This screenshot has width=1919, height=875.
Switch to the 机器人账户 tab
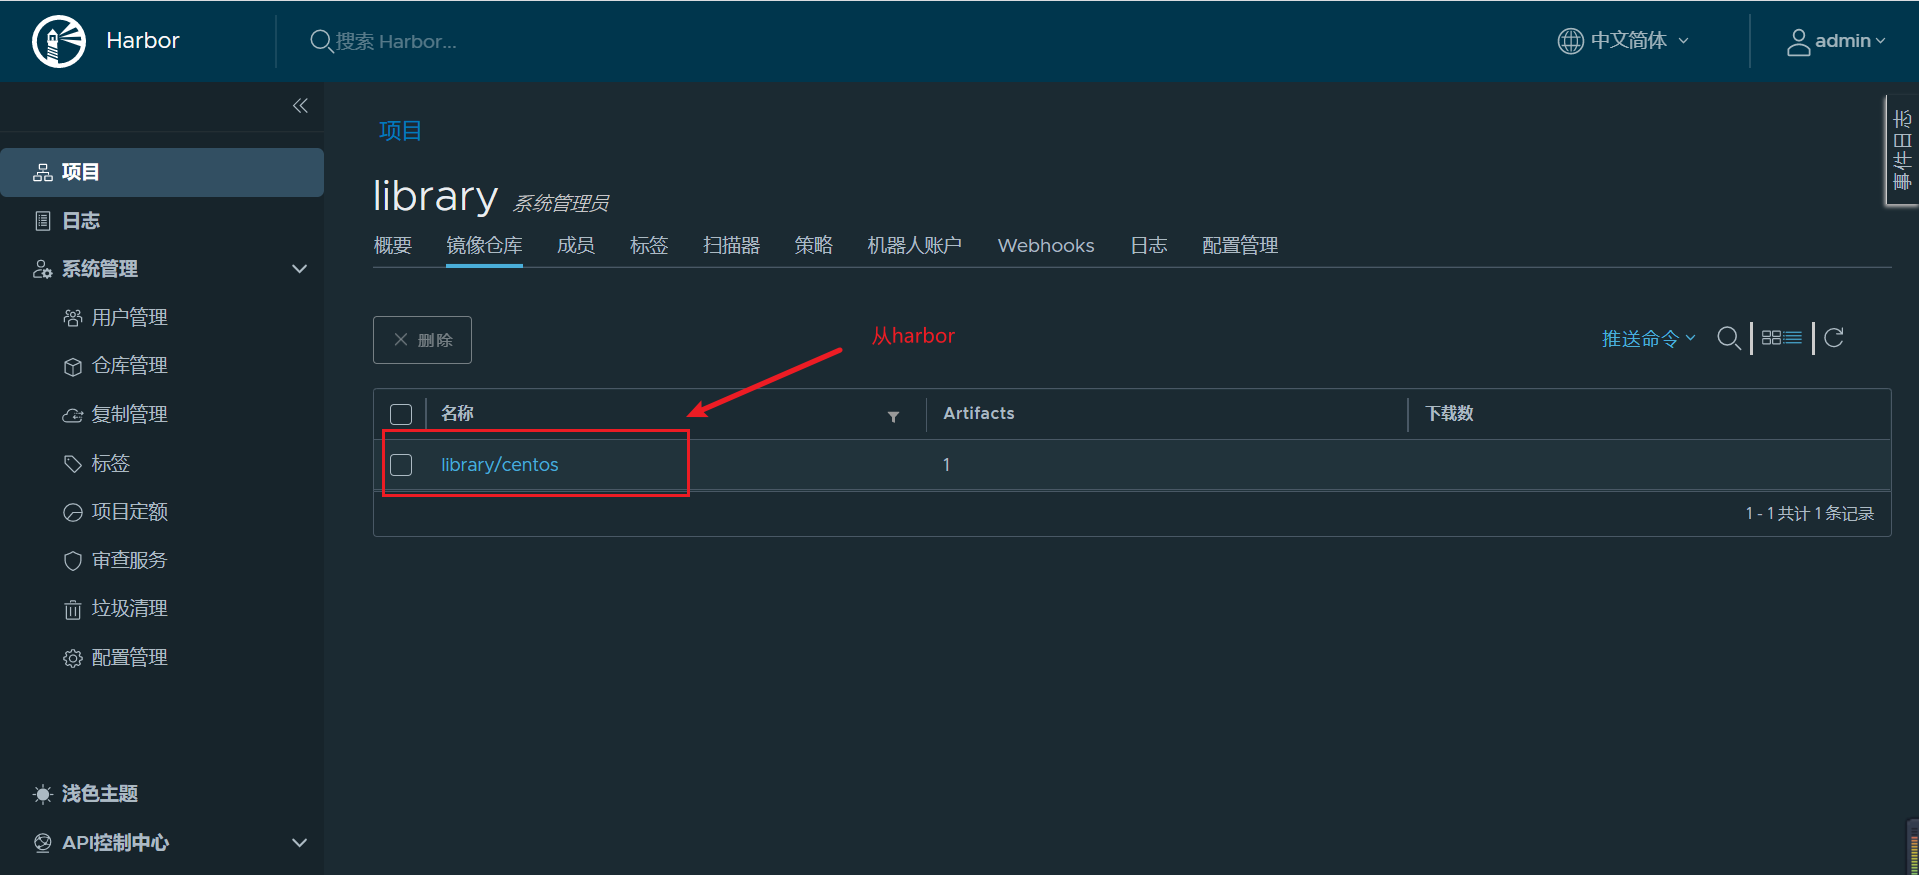pyautogui.click(x=915, y=246)
